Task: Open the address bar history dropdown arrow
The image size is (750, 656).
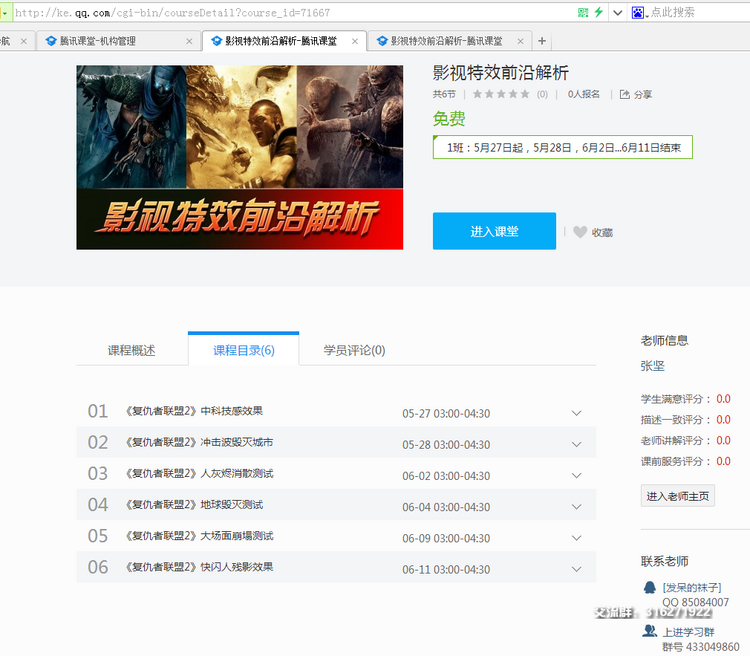Action: pyautogui.click(x=618, y=13)
